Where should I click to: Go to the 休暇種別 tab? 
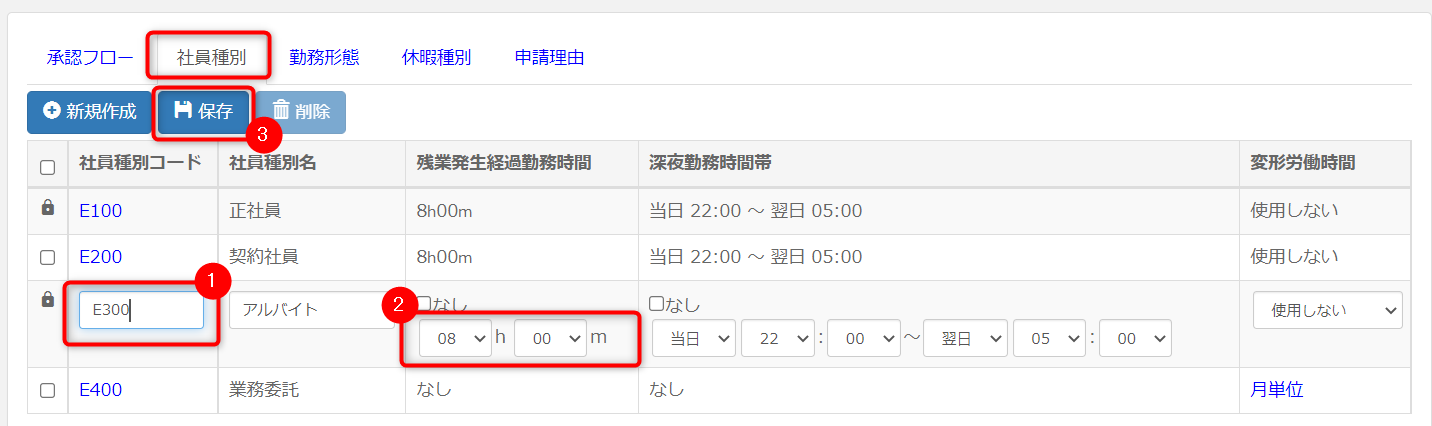click(x=436, y=57)
